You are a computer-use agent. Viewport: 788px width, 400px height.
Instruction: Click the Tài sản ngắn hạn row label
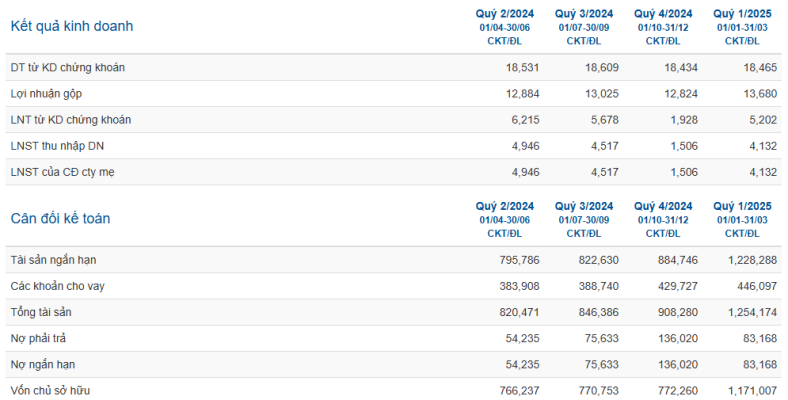pyautogui.click(x=53, y=260)
